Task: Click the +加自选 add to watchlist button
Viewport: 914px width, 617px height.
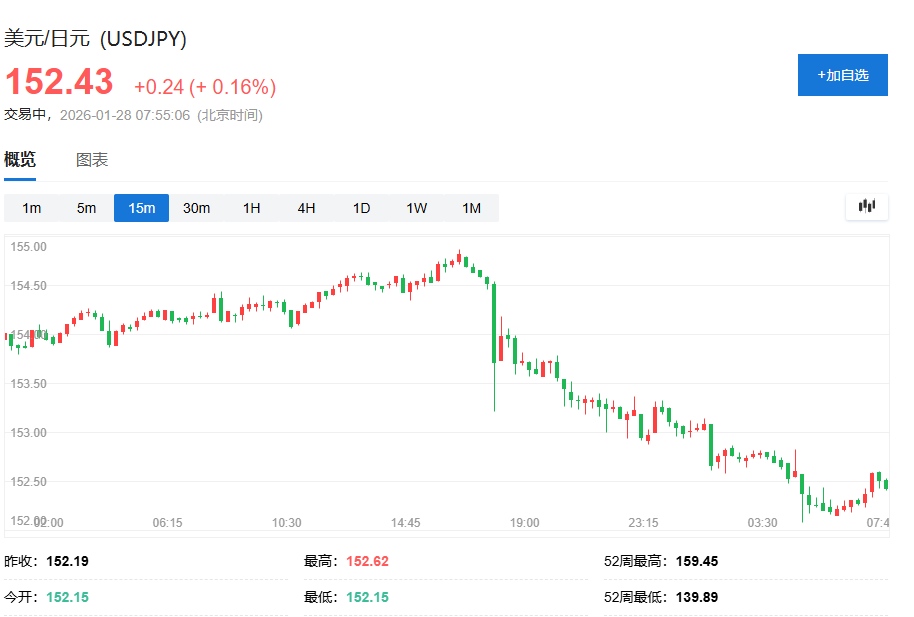Action: 842,75
